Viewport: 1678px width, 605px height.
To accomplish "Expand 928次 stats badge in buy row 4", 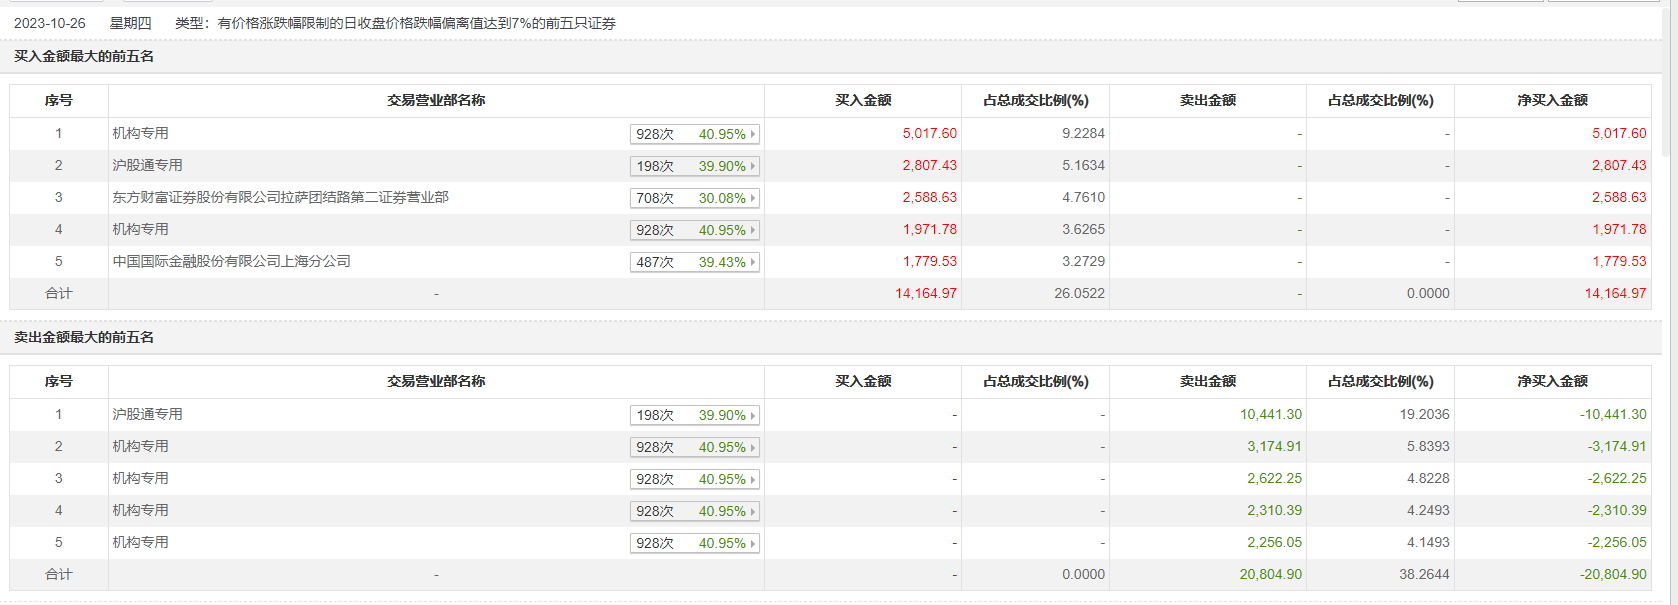I will [695, 230].
